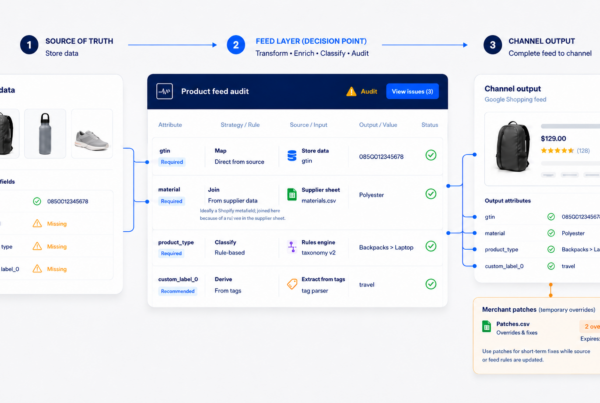Screen dimensions: 600x403
Task: Click Missing text in the label_0 row
Action: (57, 269)
